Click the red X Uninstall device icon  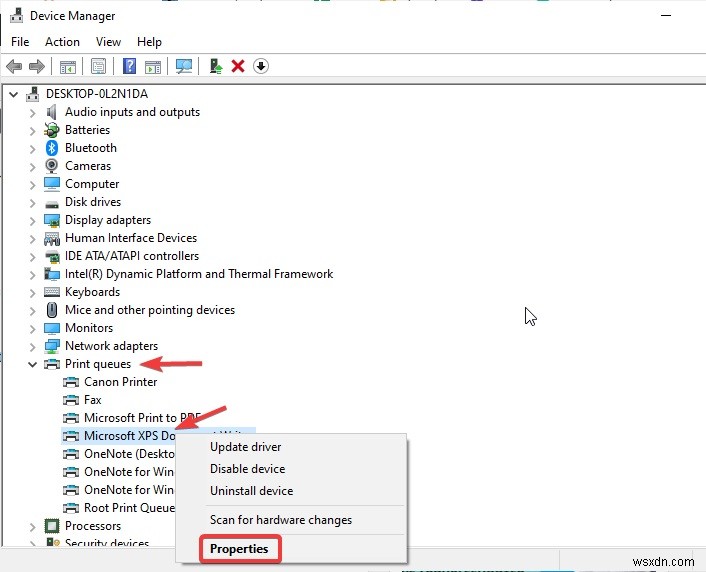pyautogui.click(x=238, y=67)
